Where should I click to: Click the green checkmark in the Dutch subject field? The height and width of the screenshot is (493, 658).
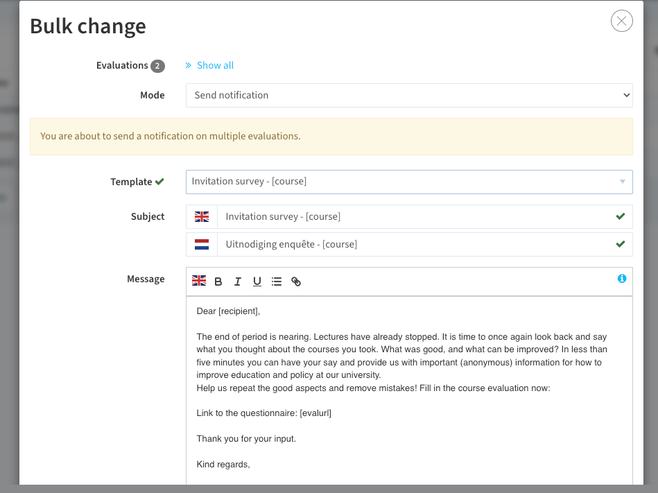tap(620, 244)
